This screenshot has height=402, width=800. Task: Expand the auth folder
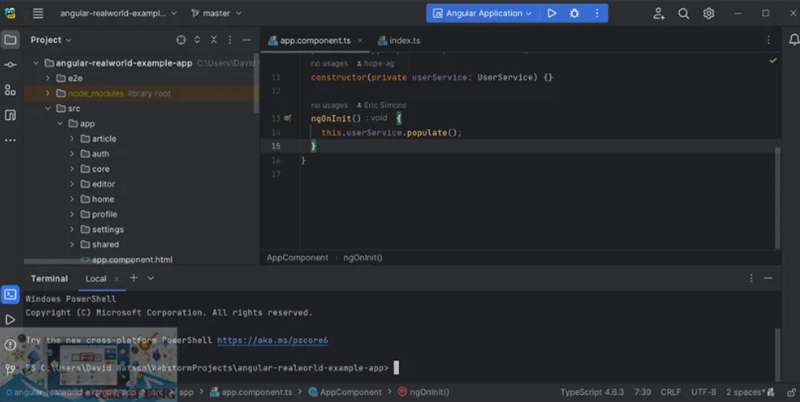tap(72, 154)
